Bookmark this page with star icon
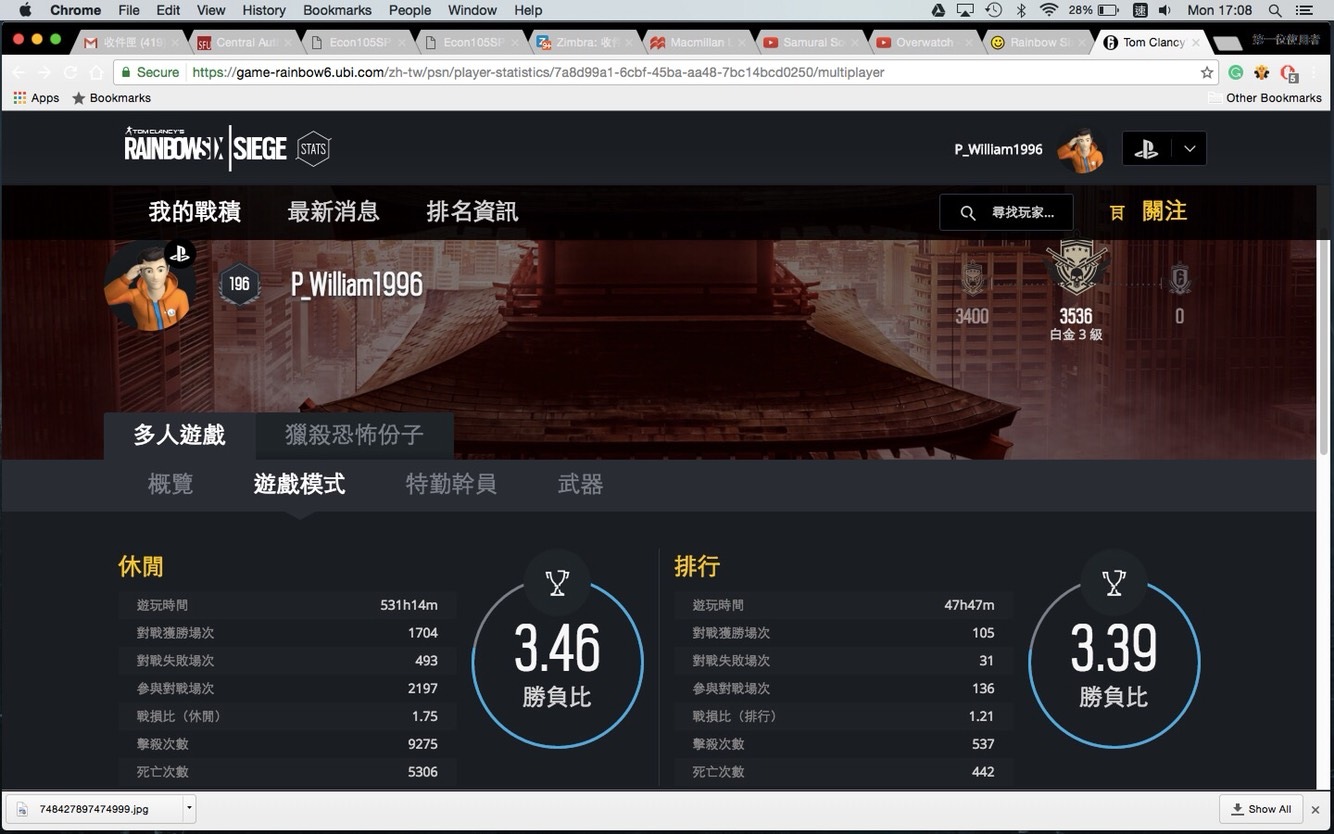This screenshot has width=1334, height=834. click(x=1207, y=72)
